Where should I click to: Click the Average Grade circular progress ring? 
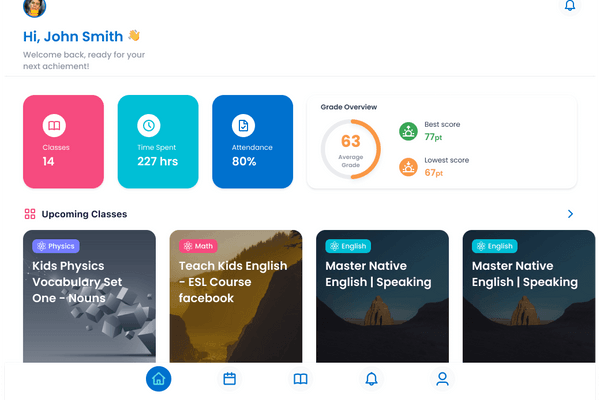(x=351, y=149)
